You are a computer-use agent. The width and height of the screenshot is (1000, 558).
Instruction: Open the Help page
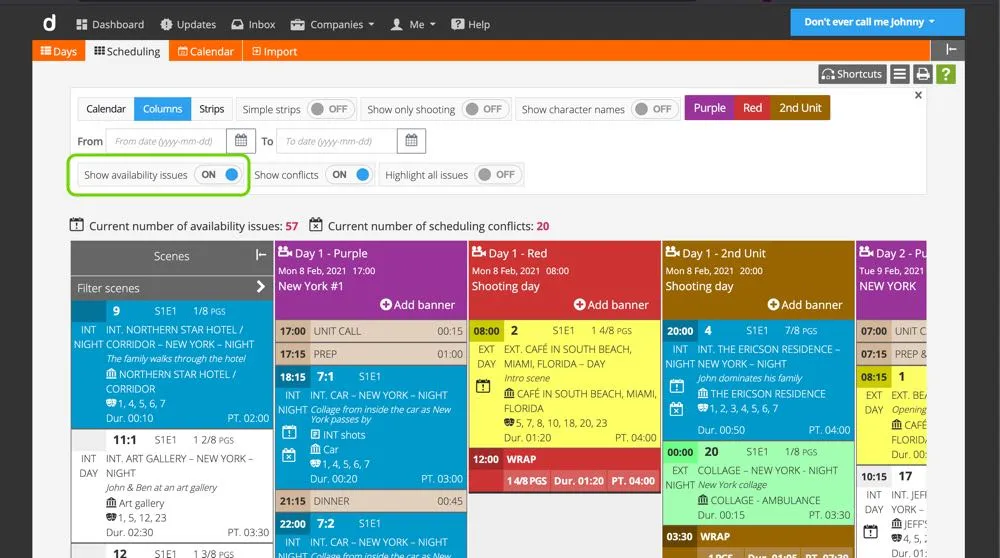pos(471,24)
